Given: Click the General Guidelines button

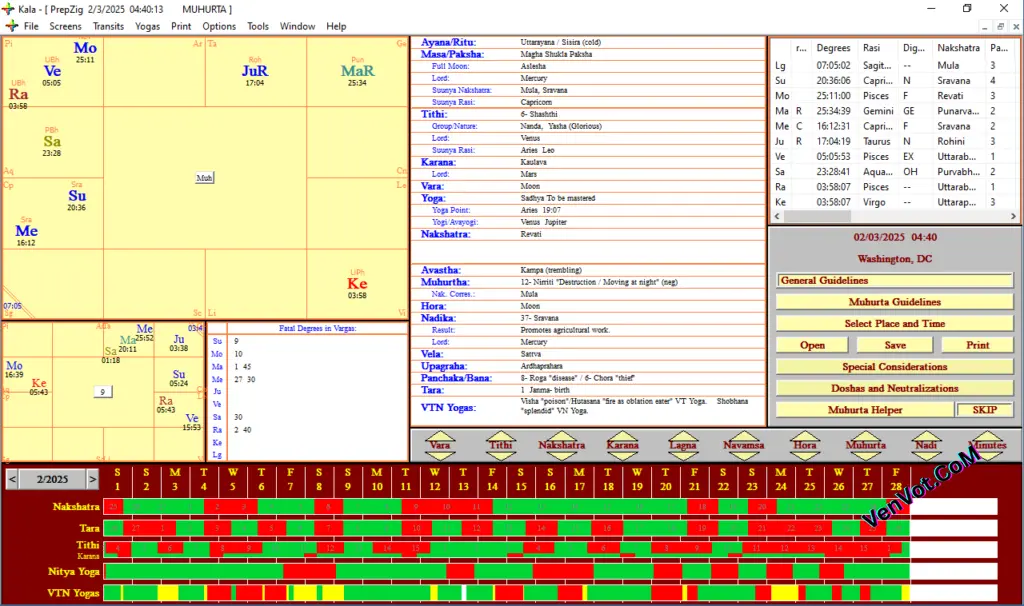Looking at the screenshot, I should tap(894, 281).
